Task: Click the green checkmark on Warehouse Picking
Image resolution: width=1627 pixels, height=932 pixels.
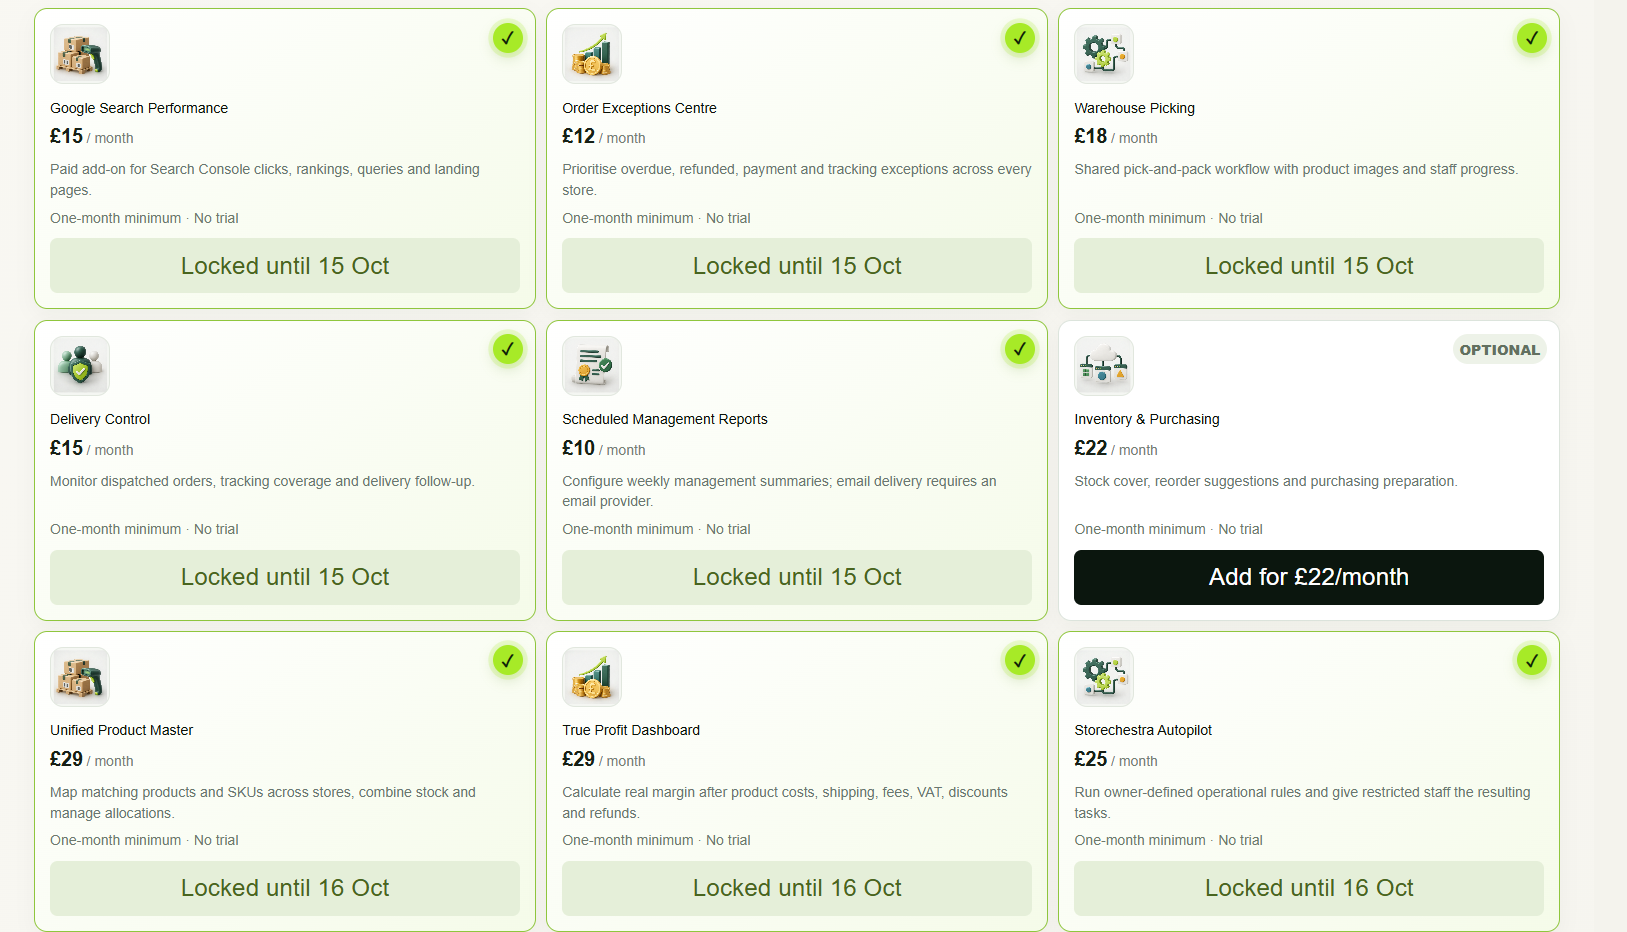Action: point(1532,38)
